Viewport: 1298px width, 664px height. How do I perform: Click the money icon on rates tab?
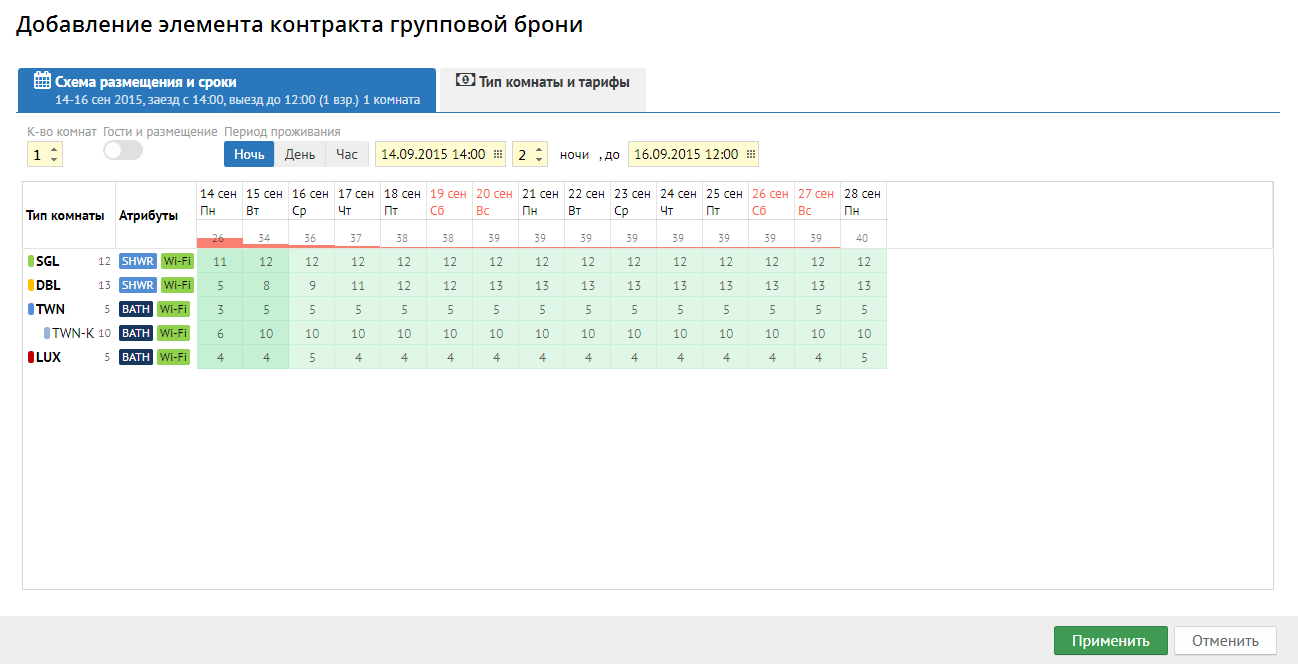coord(465,80)
